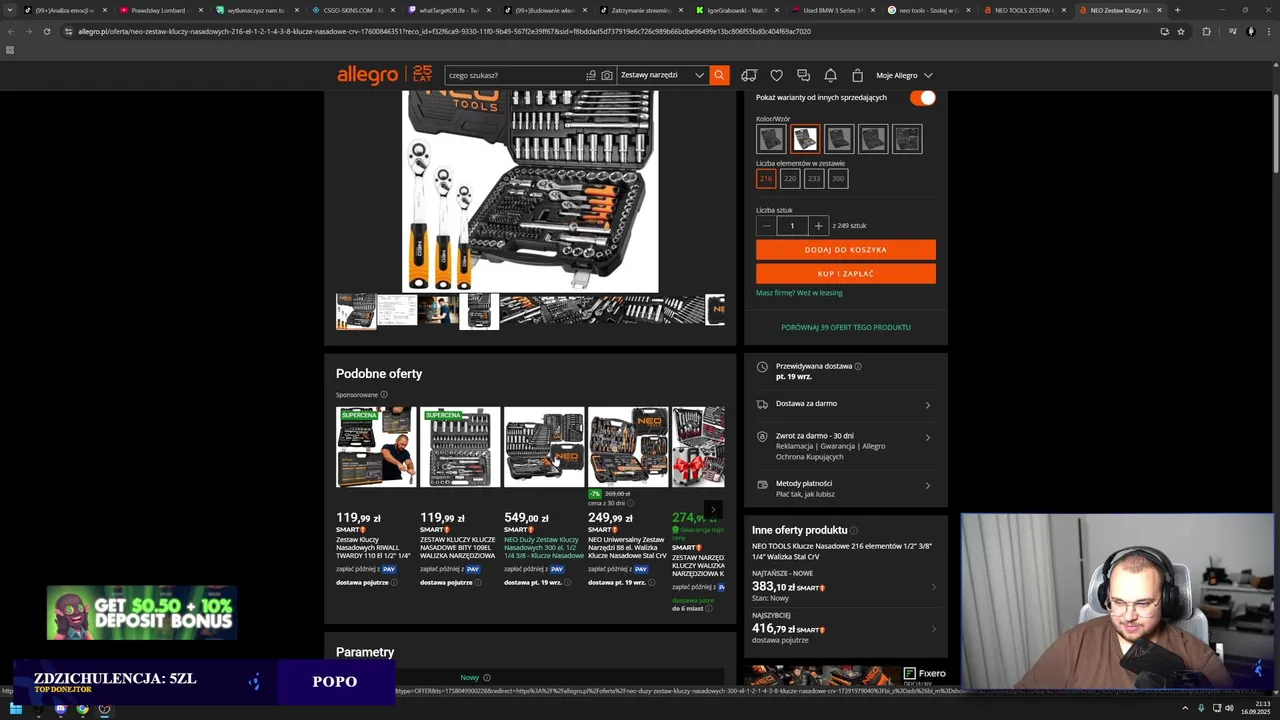Expand Dostawa za darmo details
Screen dimensions: 1280x720
point(845,404)
